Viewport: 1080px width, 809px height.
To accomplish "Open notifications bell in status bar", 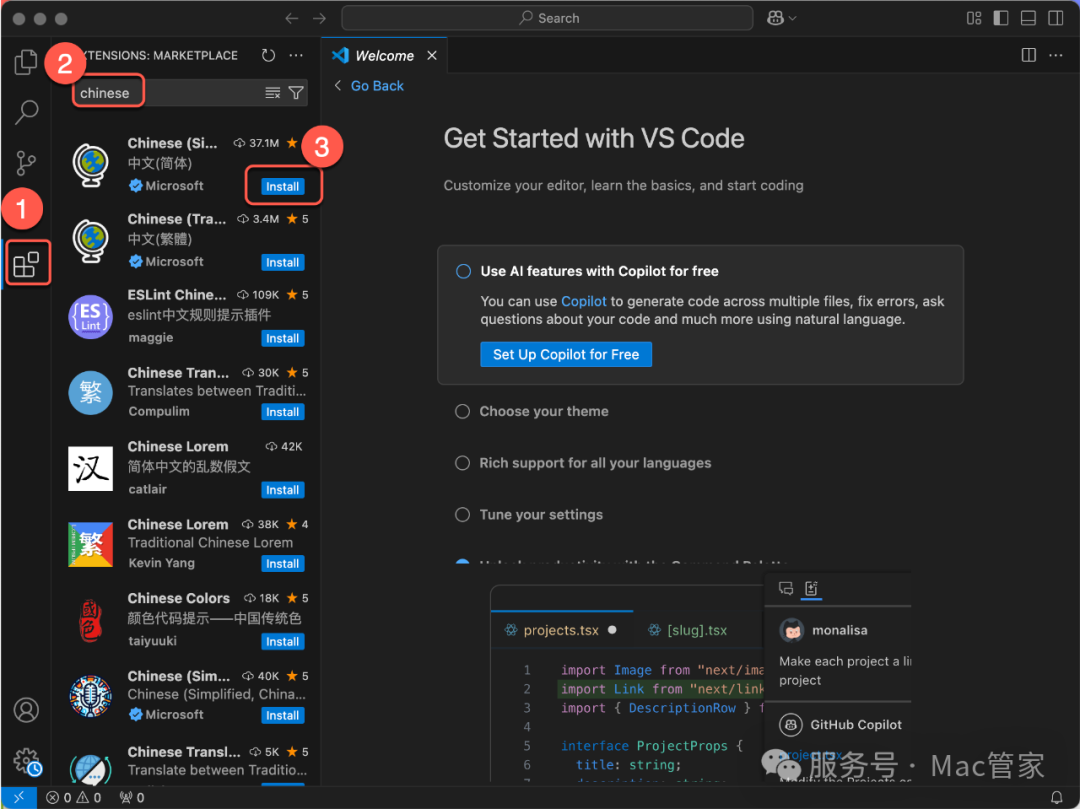I will 1057,797.
